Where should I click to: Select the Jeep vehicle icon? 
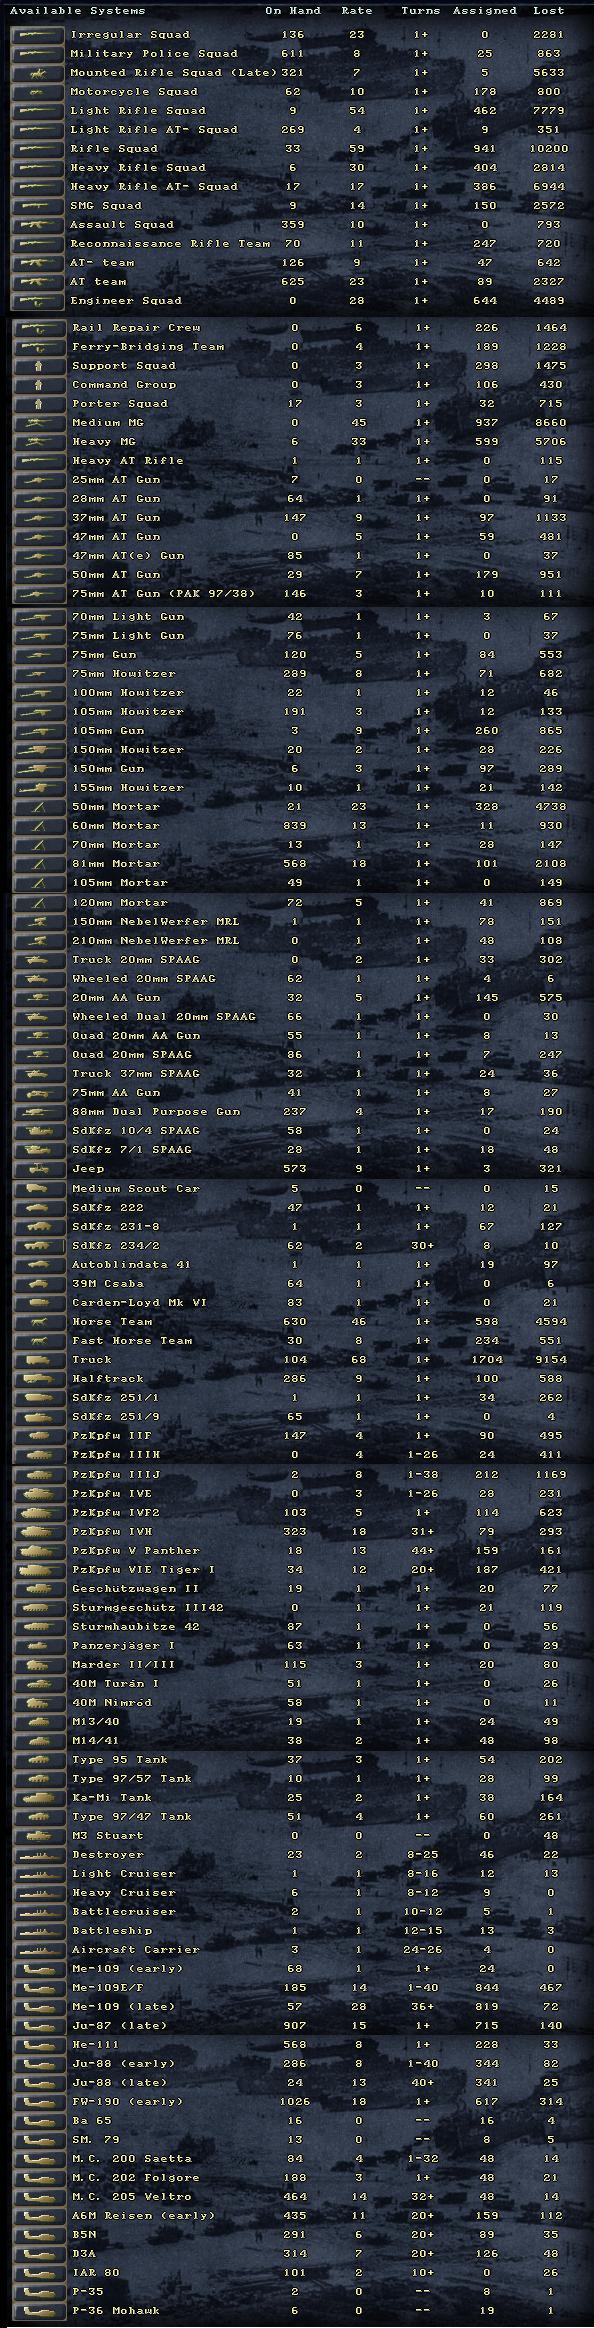[40, 1169]
